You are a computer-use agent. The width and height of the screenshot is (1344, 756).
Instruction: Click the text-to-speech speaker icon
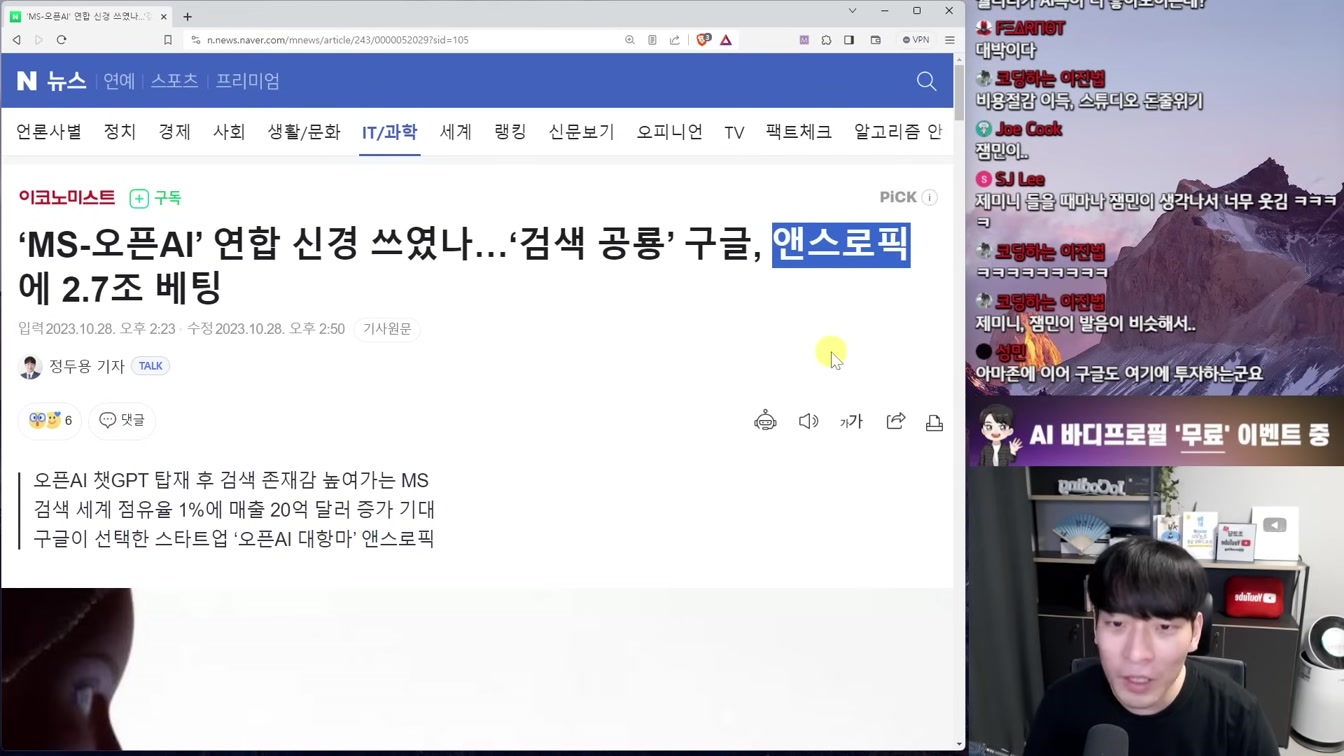808,421
